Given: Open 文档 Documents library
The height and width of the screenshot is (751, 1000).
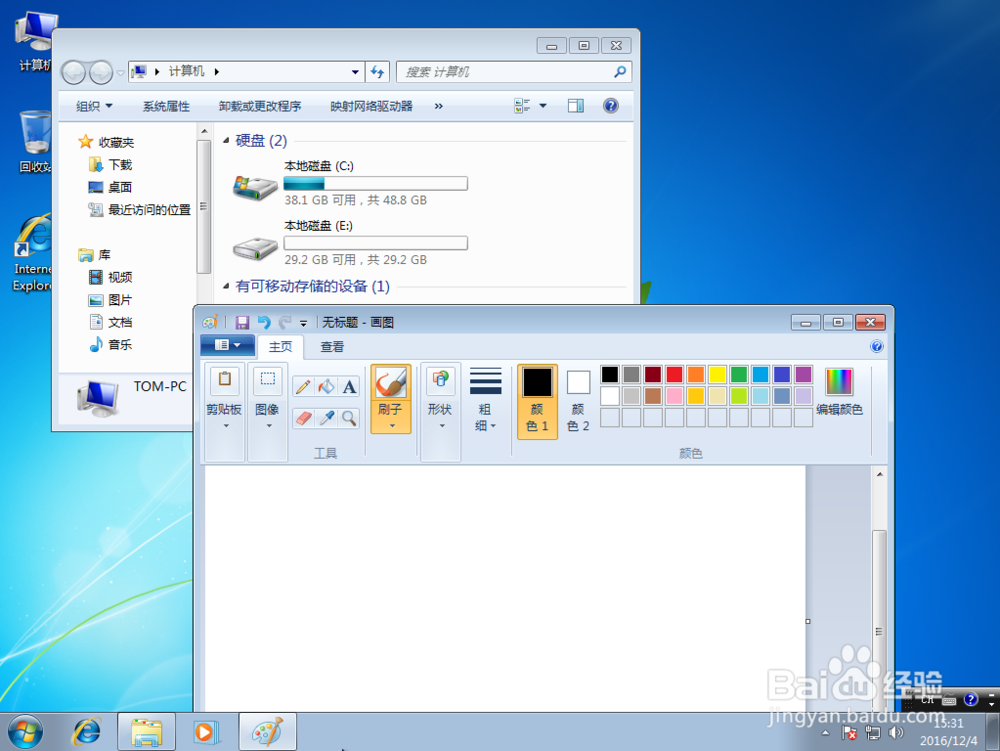Looking at the screenshot, I should tap(110, 322).
